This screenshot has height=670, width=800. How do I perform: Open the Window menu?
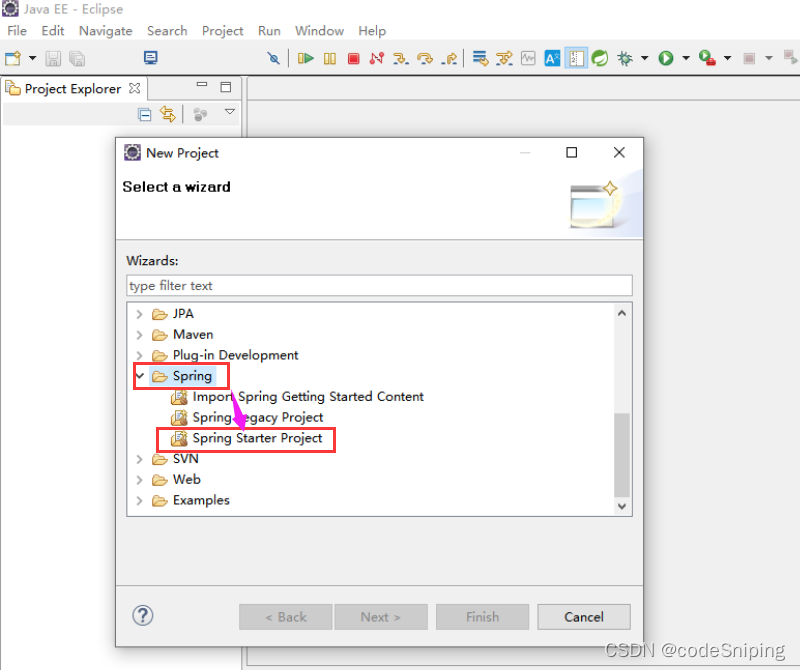[319, 31]
